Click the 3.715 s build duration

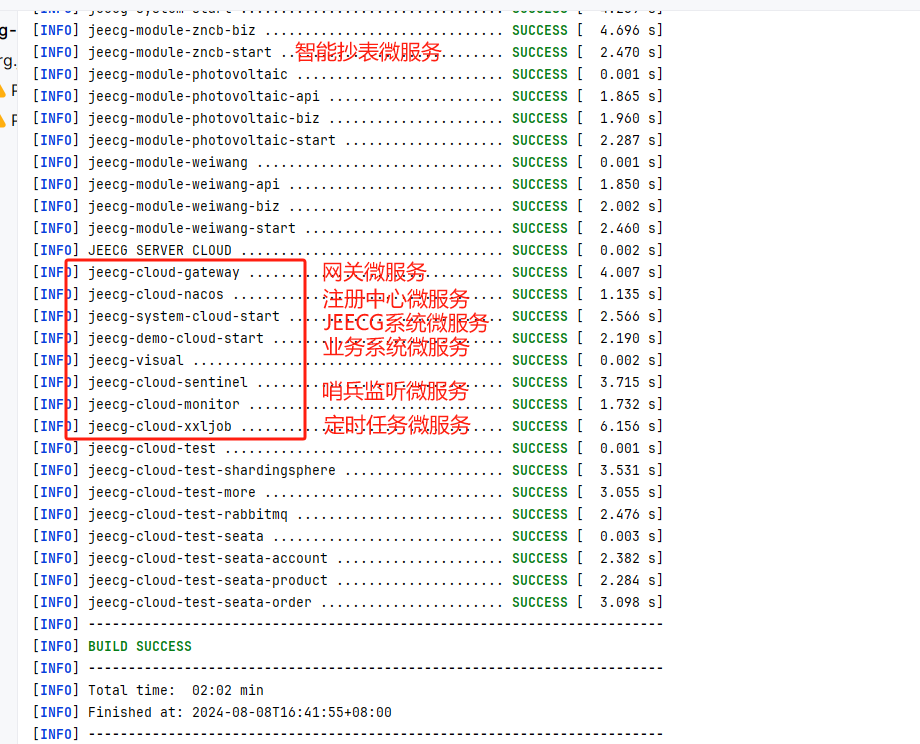tap(628, 383)
